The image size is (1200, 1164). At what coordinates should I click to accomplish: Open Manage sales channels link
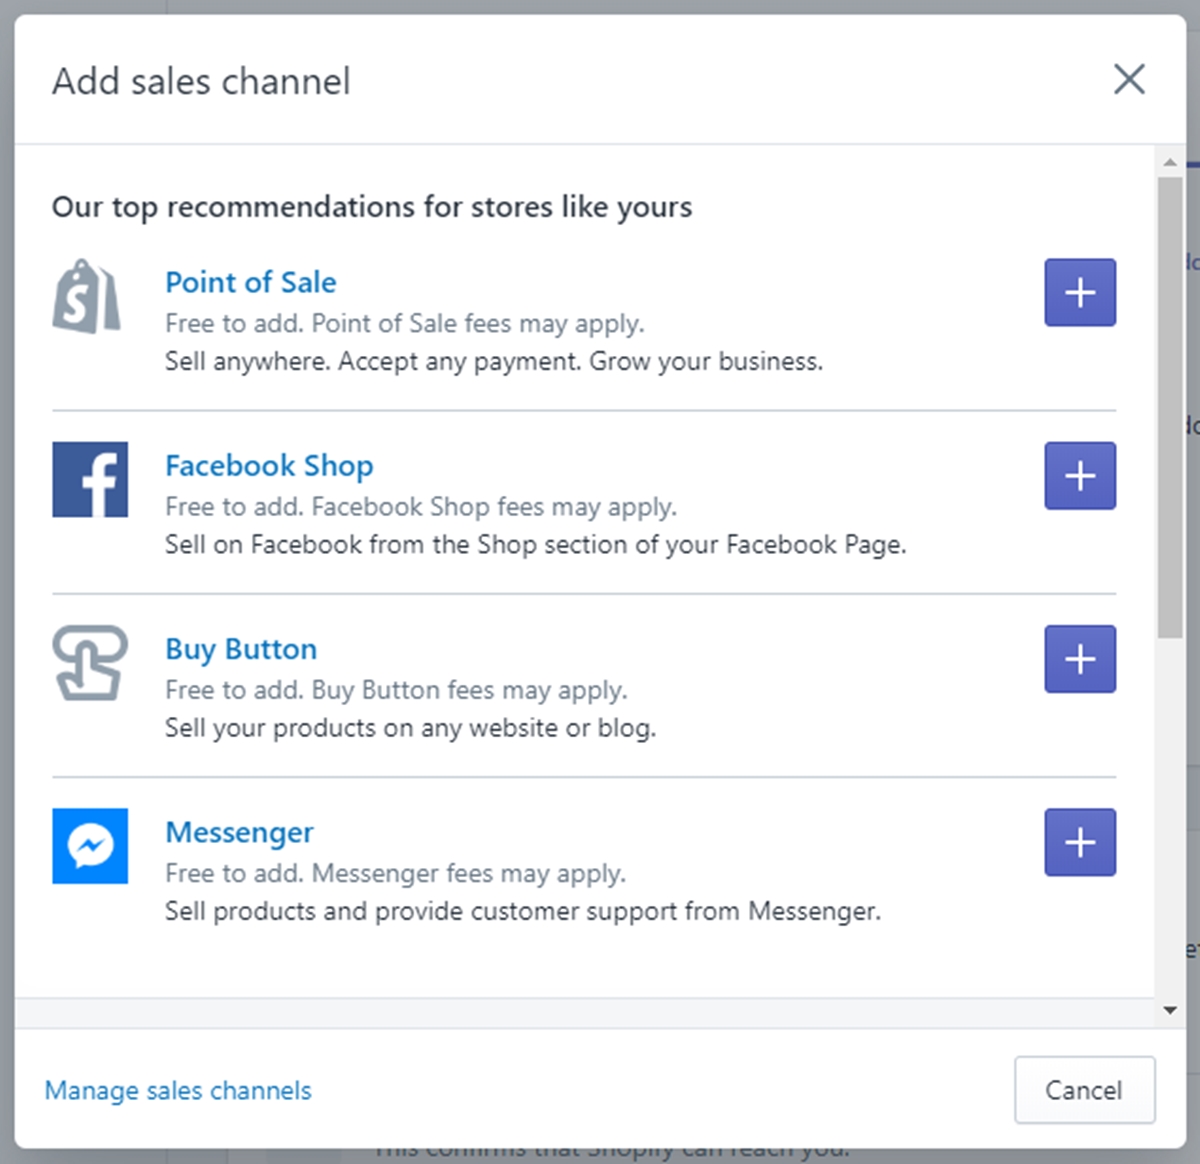click(x=178, y=1090)
